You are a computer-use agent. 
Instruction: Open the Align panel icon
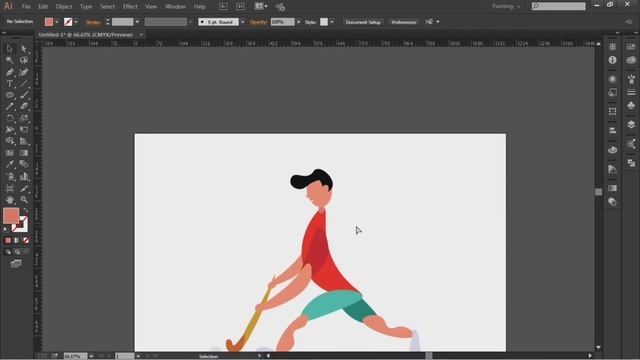(x=612, y=130)
